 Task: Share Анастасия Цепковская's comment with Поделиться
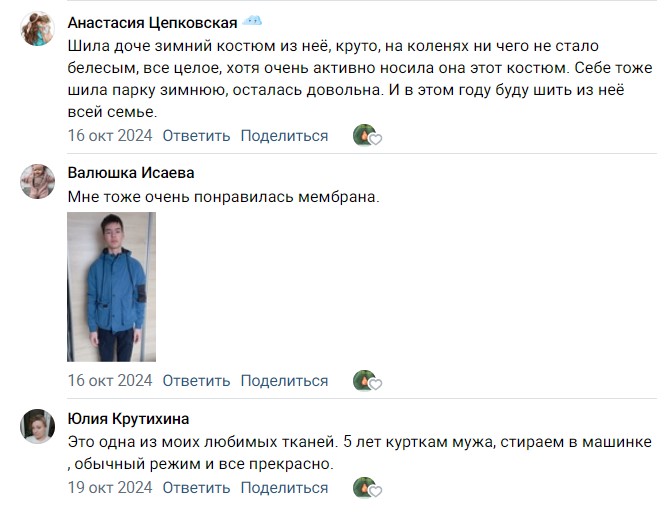click(x=284, y=136)
